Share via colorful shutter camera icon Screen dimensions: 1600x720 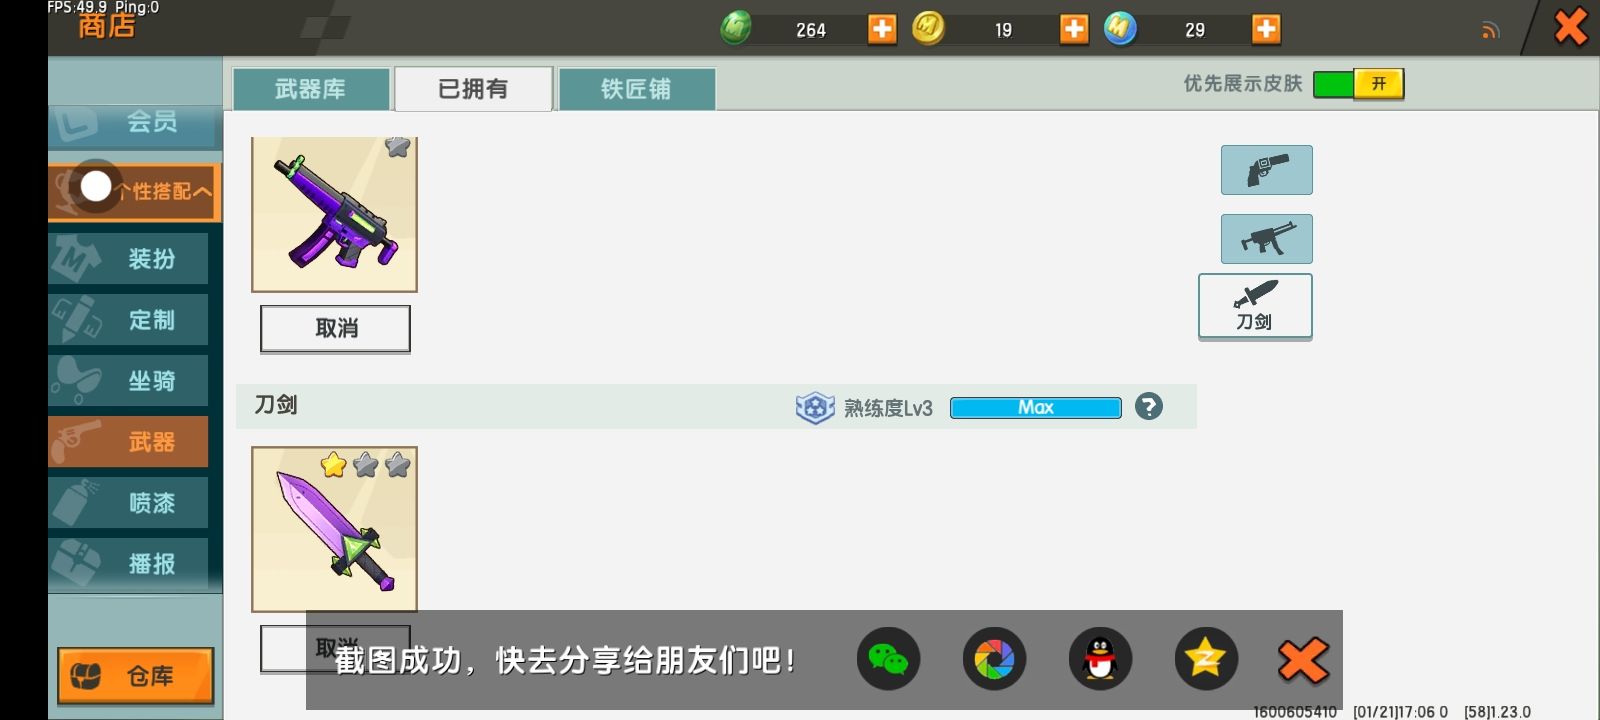(x=994, y=659)
